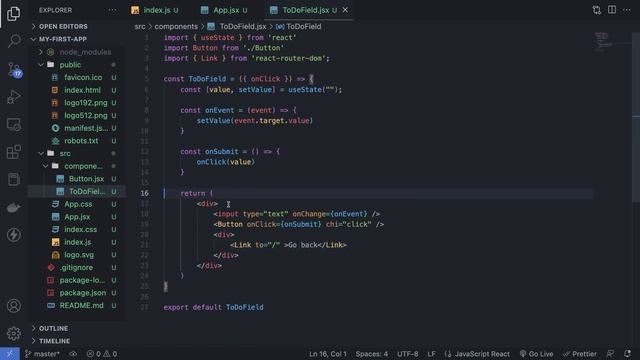Open the Search view in activity bar
Viewport: 640px width, 360px height.
[13, 41]
